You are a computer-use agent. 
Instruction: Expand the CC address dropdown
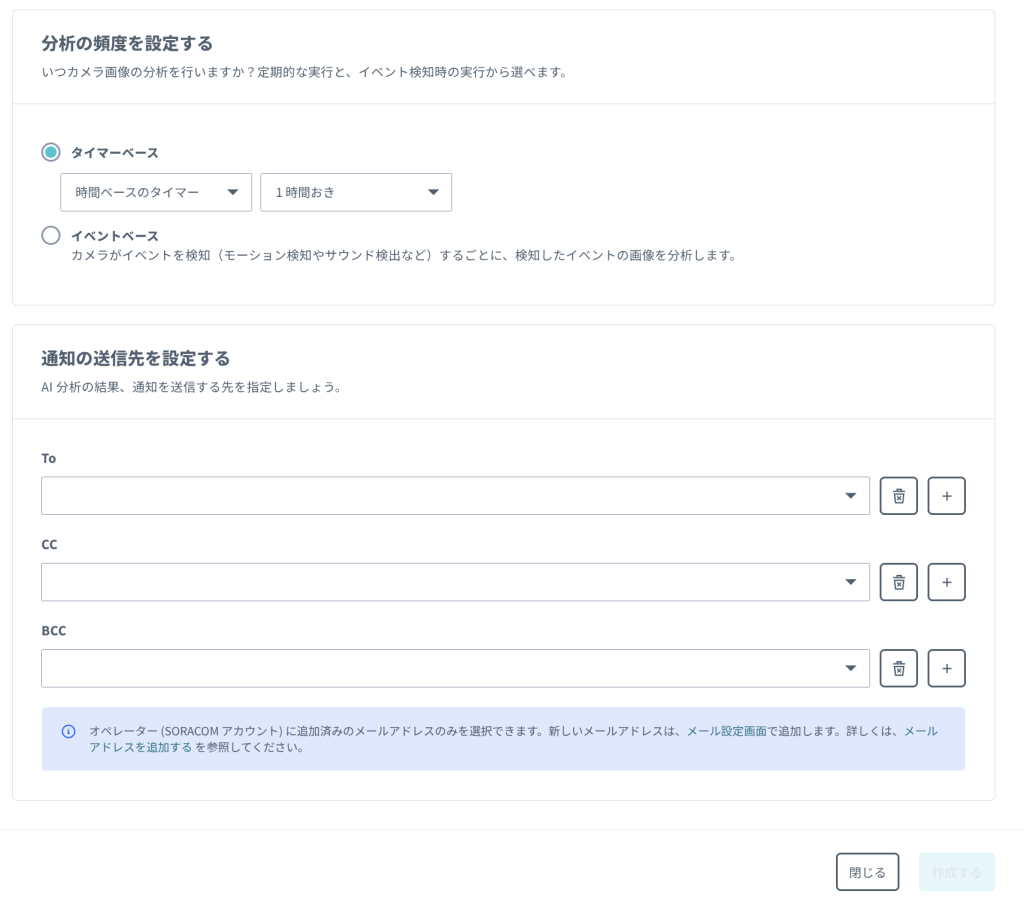[455, 582]
